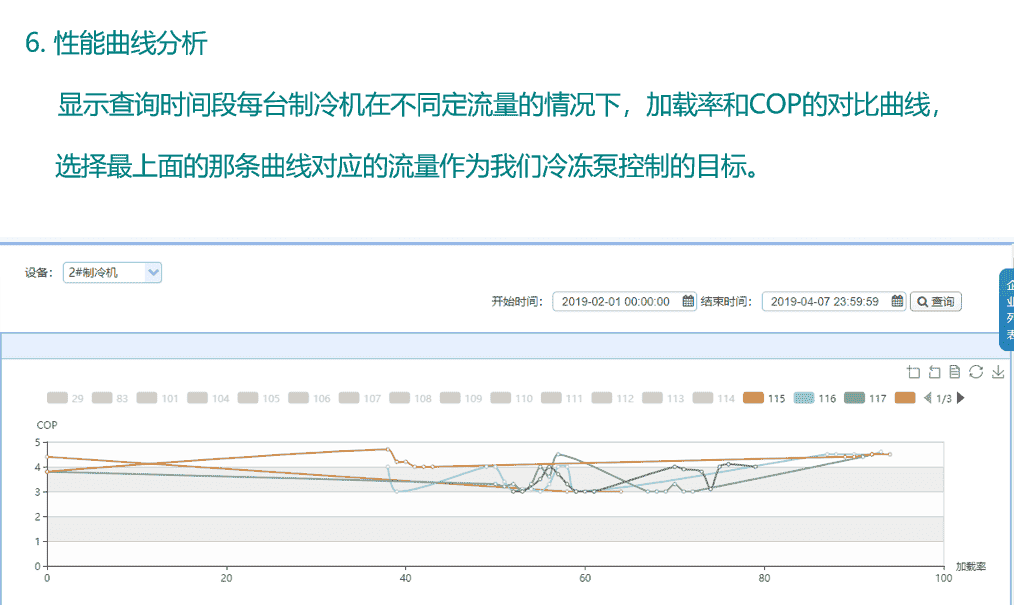Toggle legend series 113

coord(663,398)
